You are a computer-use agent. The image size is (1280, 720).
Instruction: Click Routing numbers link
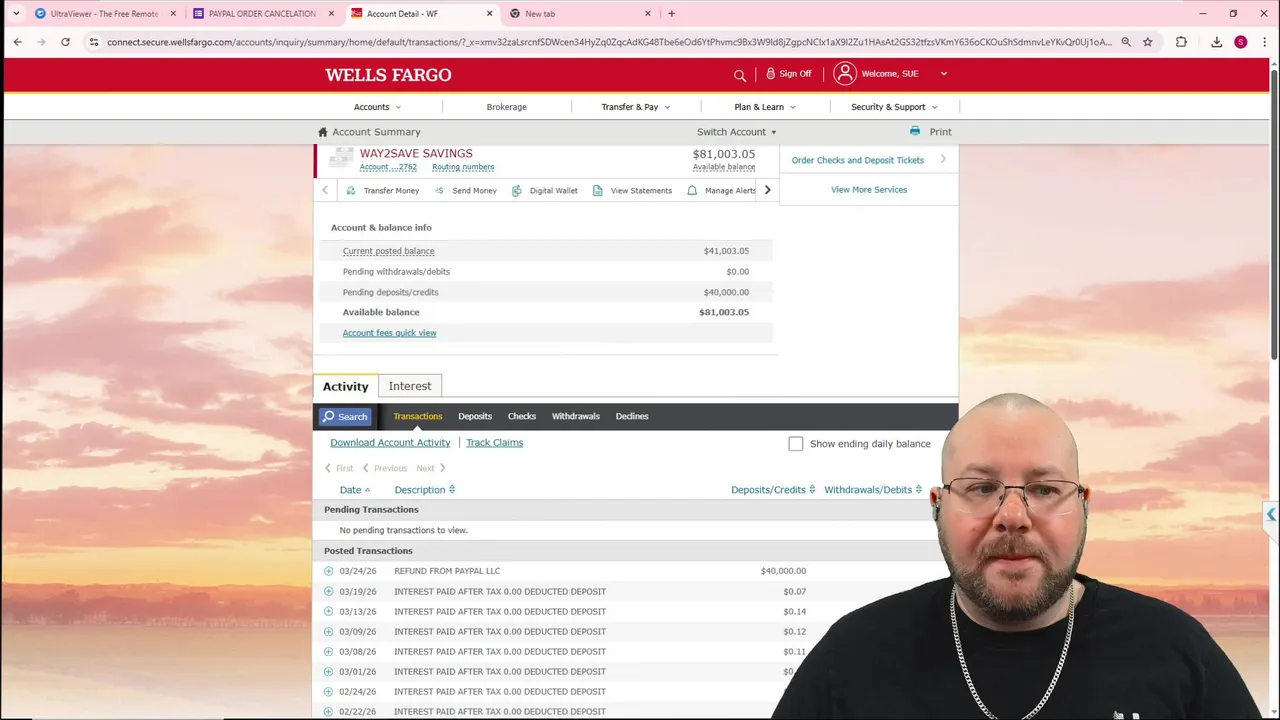463,167
